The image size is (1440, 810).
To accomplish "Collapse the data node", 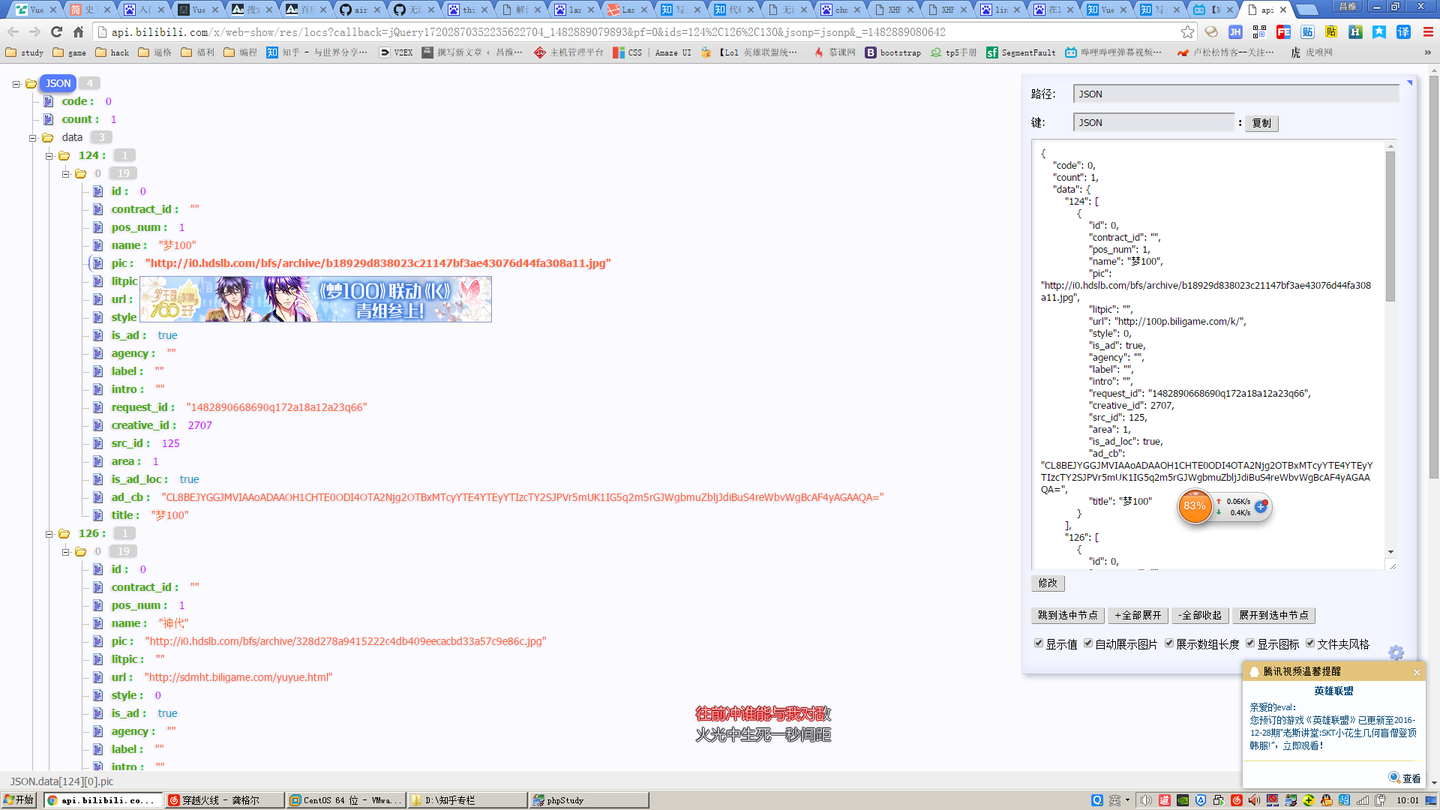I will [x=33, y=138].
